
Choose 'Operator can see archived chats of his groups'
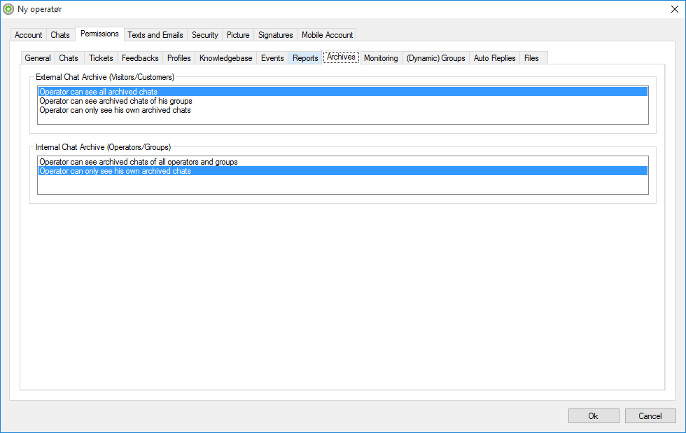pos(343,101)
